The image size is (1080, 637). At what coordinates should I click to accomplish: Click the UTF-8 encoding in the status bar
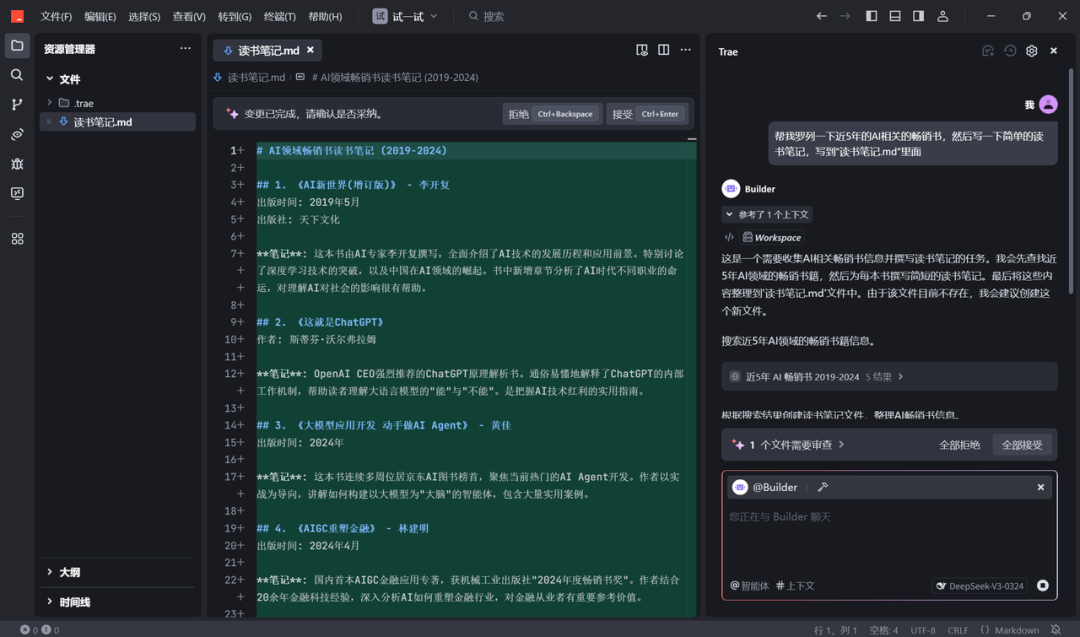tap(923, 629)
